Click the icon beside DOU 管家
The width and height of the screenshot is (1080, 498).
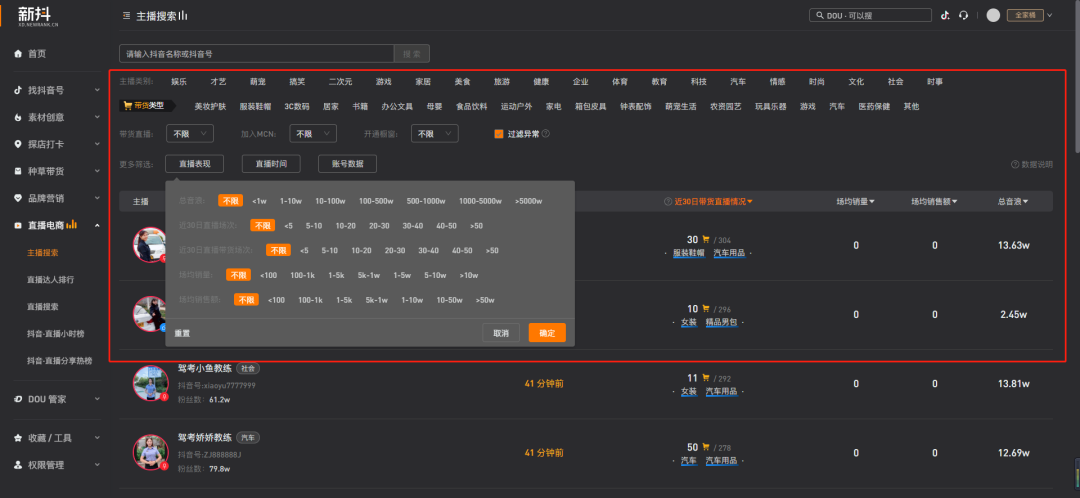18,399
